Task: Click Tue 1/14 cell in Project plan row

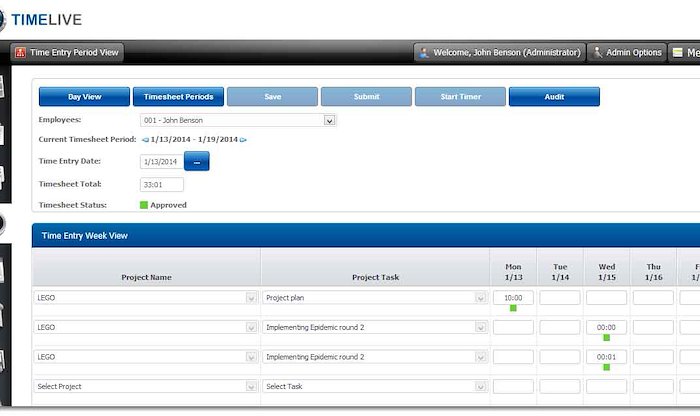Action: tap(560, 298)
